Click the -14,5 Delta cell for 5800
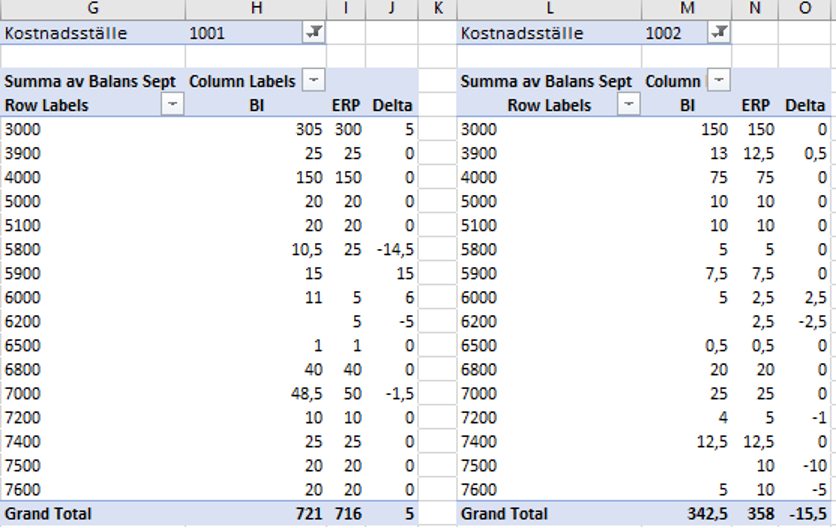836x528 pixels. (x=392, y=249)
